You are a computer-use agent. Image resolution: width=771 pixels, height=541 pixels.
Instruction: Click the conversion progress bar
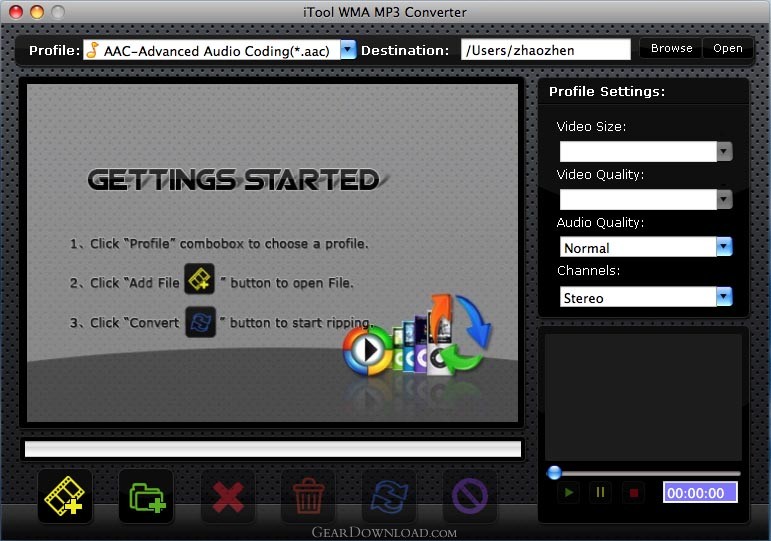pyautogui.click(x=273, y=449)
